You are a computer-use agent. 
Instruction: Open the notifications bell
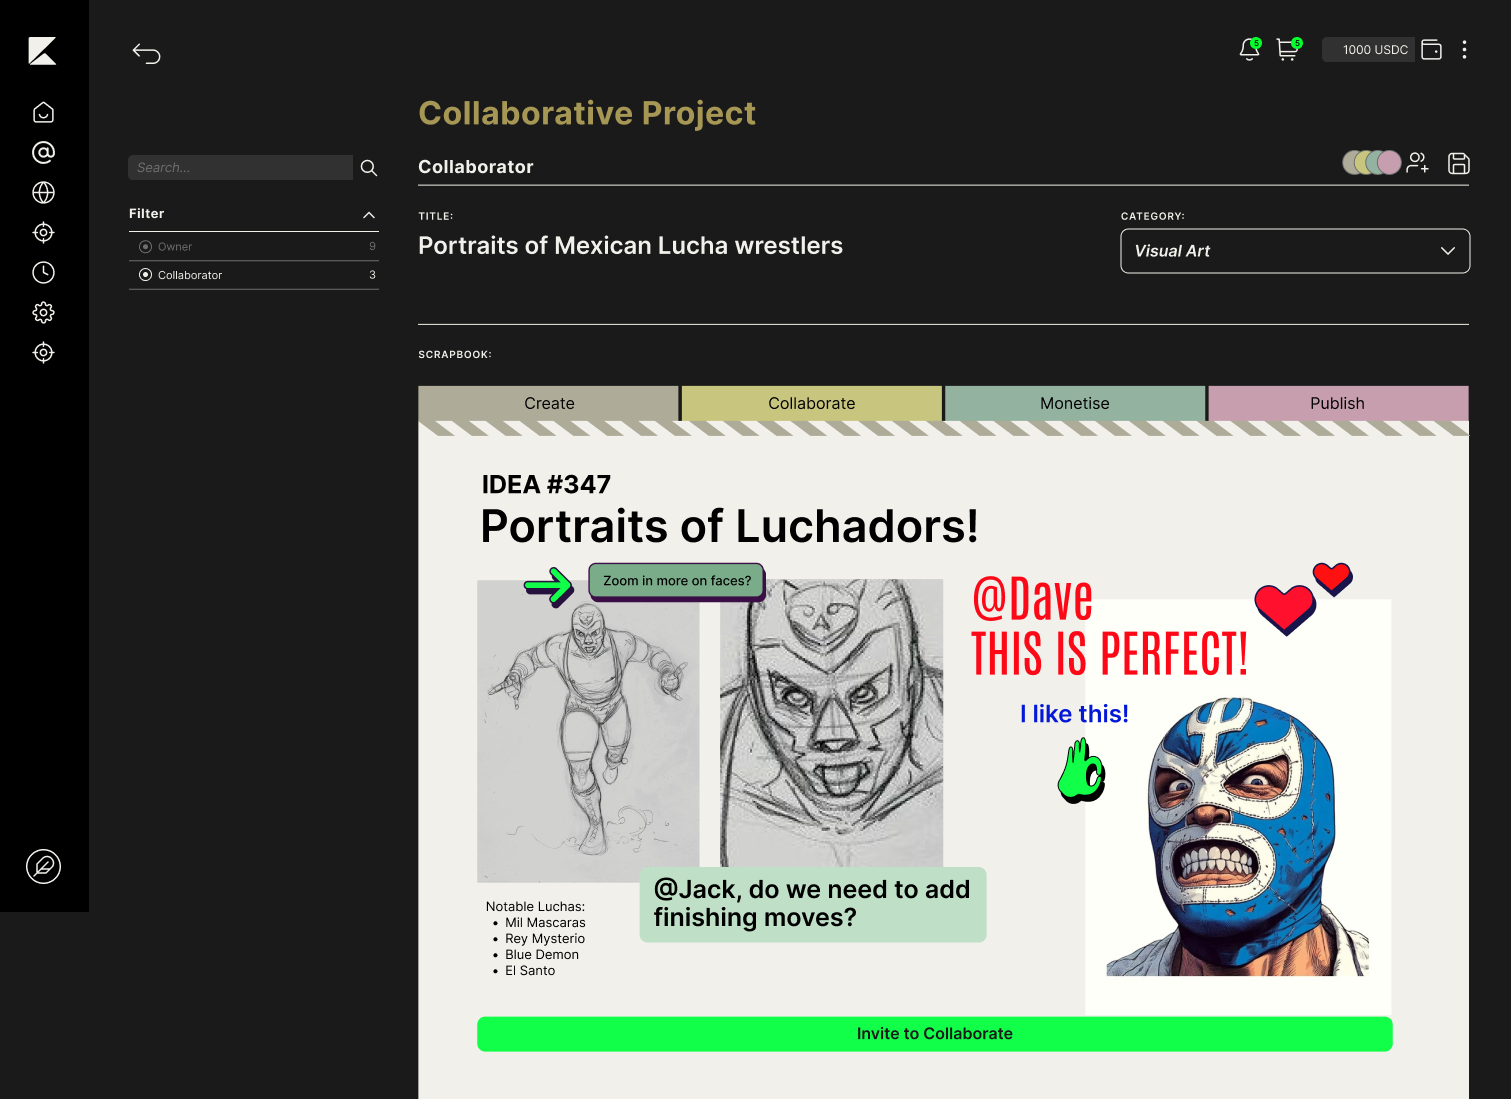coord(1250,50)
